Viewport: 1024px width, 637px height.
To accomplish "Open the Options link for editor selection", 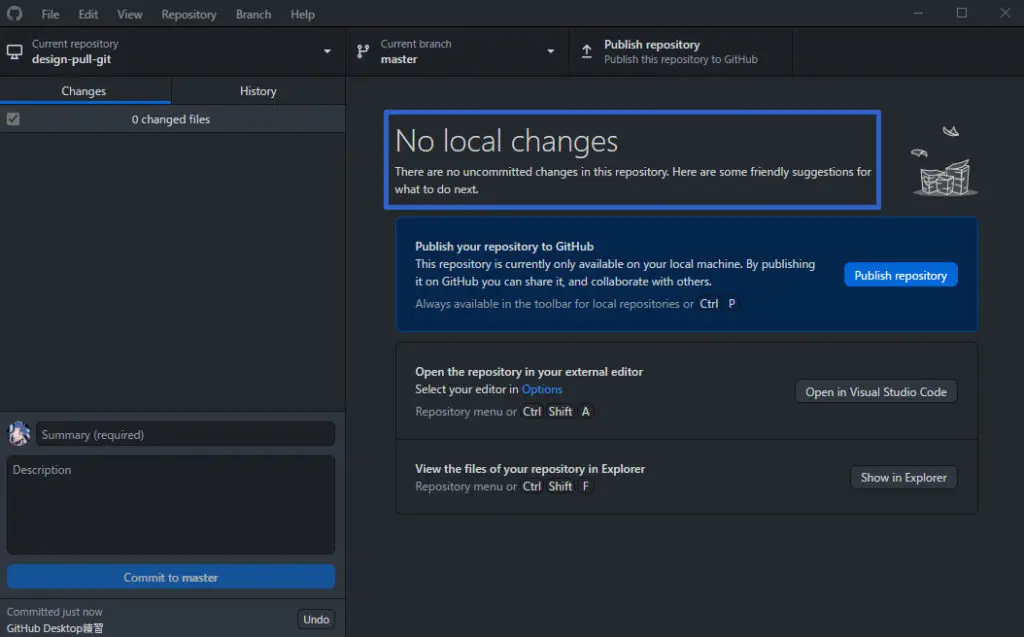I will pos(542,389).
